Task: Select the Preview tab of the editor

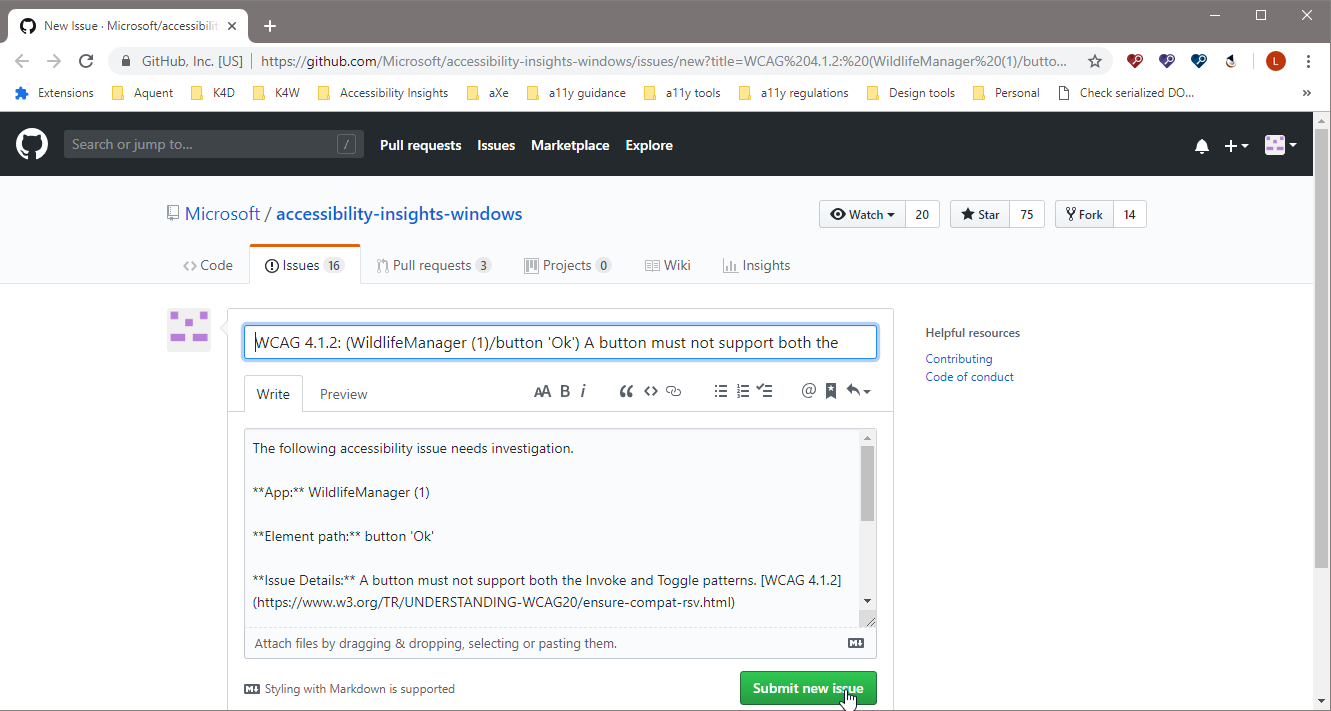Action: click(344, 394)
